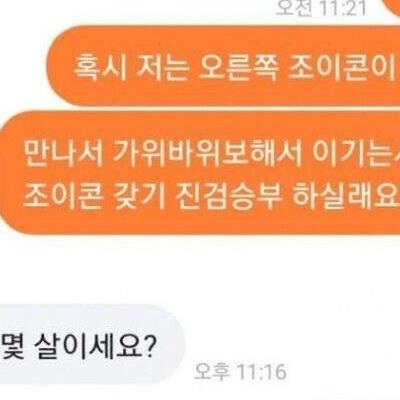The width and height of the screenshot is (400, 400).
Task: Select the orange message starting with 혹시 저는
Action: tap(223, 67)
